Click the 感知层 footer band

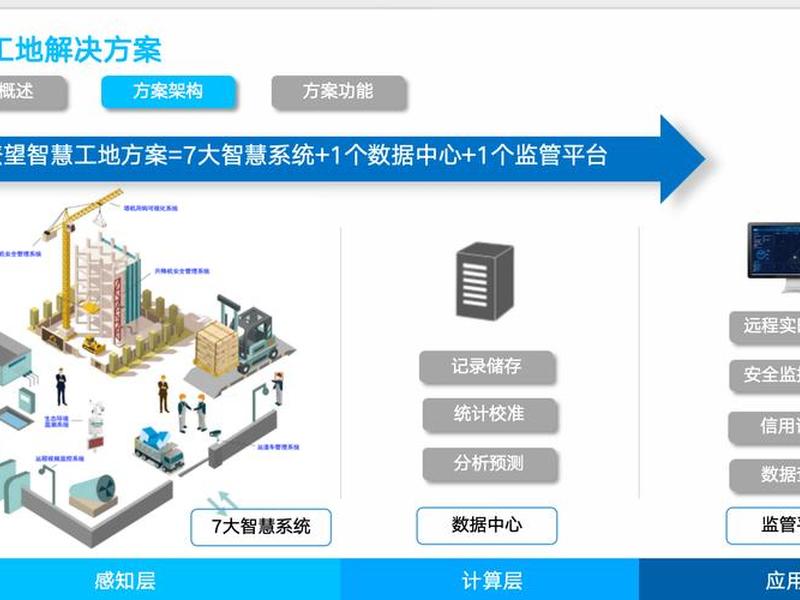click(x=170, y=580)
